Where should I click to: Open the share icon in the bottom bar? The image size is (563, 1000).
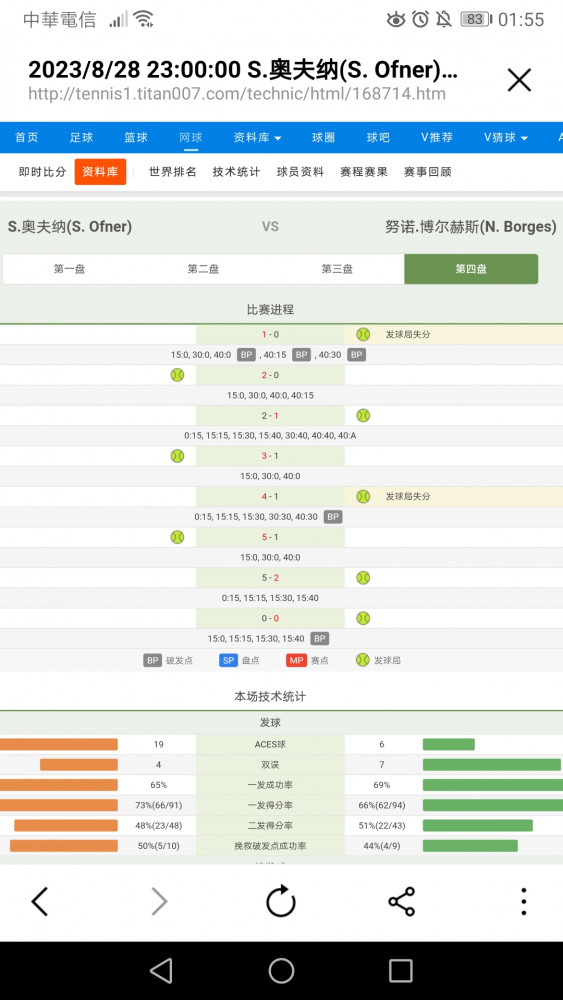tap(402, 902)
